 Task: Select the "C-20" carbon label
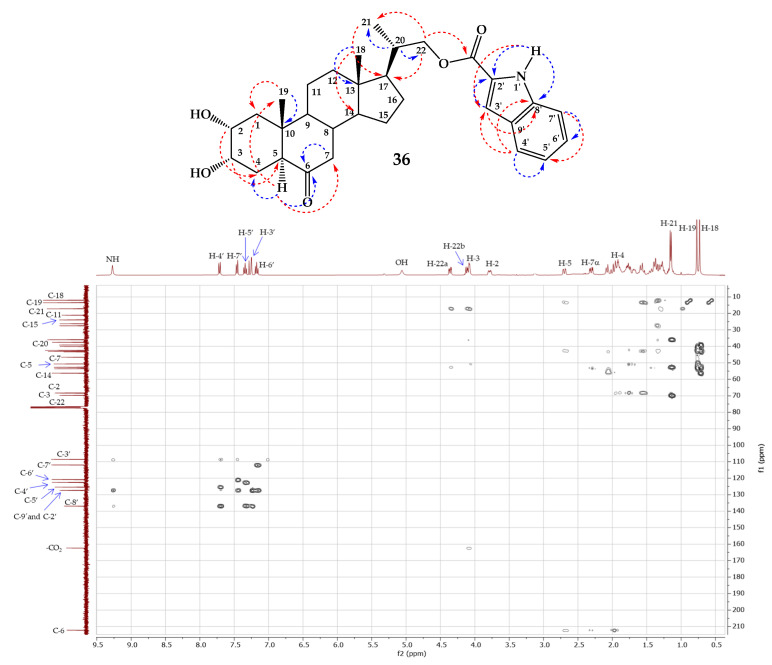coord(40,344)
